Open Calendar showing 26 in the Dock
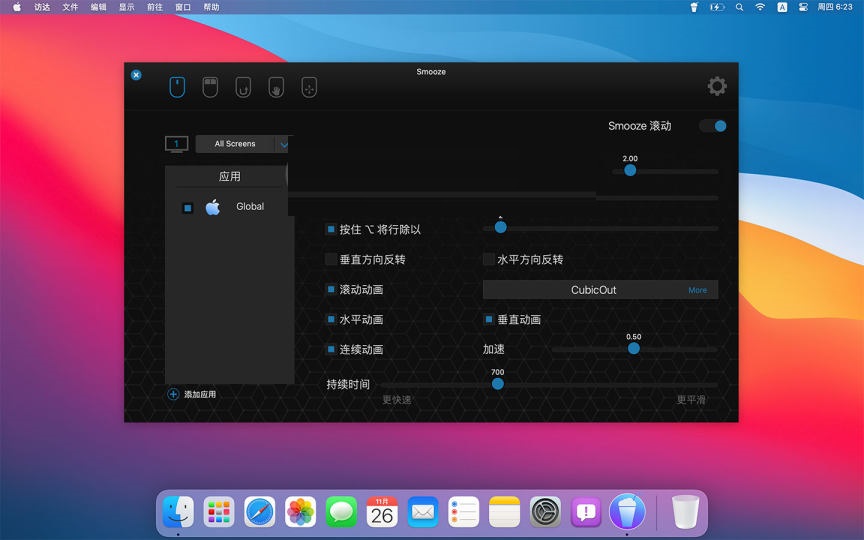 pyautogui.click(x=382, y=512)
